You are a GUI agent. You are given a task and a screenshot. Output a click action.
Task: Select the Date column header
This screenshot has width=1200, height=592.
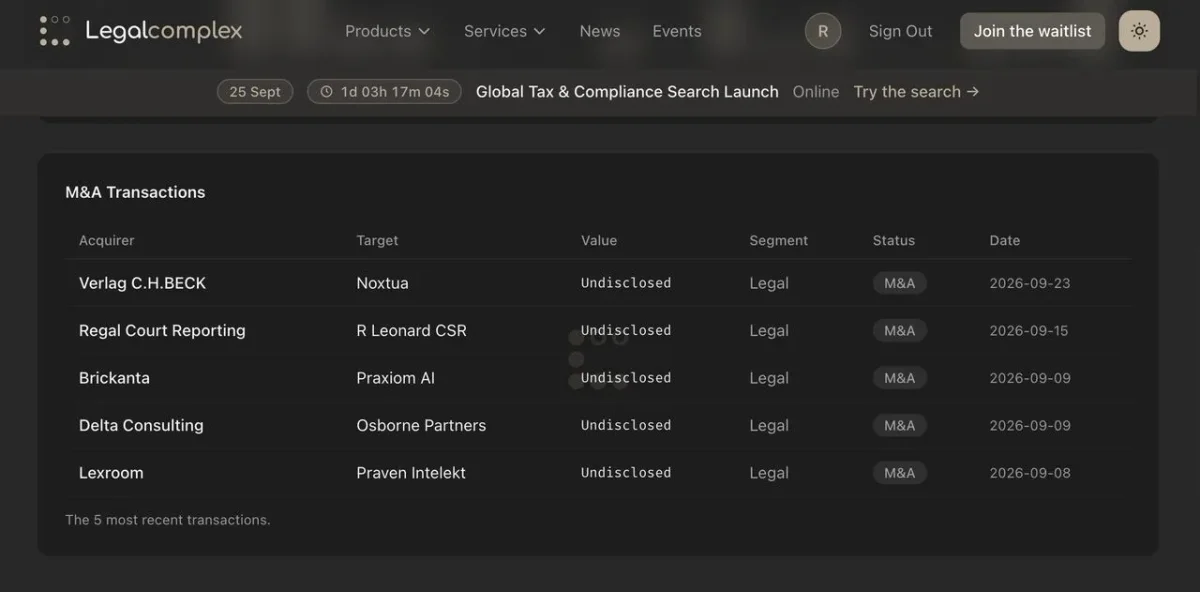point(1005,240)
